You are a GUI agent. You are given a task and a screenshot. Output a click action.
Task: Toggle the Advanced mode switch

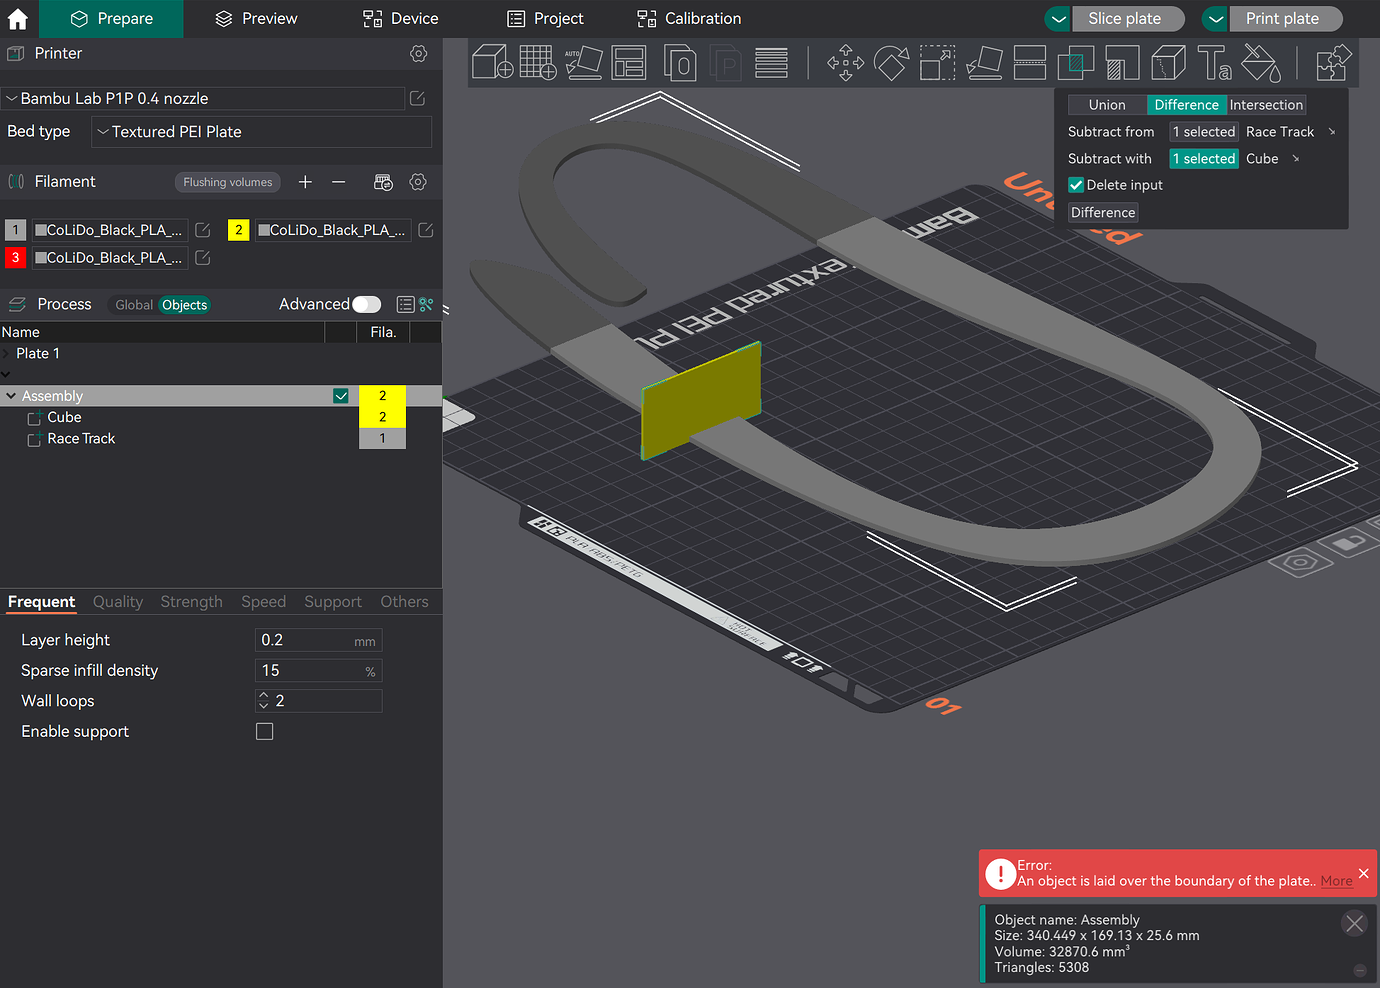(x=367, y=304)
